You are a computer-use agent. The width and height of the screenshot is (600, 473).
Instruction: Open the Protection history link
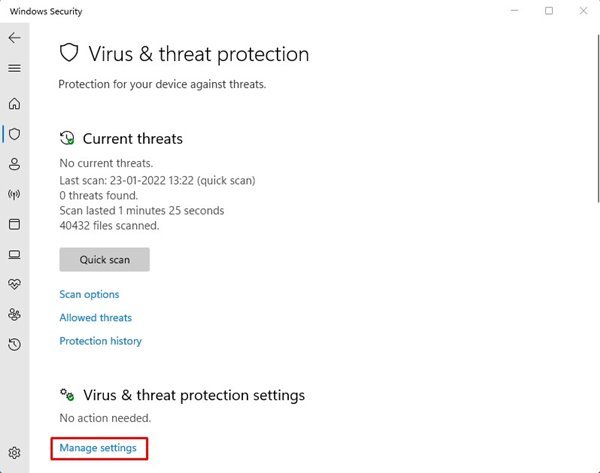(x=101, y=341)
